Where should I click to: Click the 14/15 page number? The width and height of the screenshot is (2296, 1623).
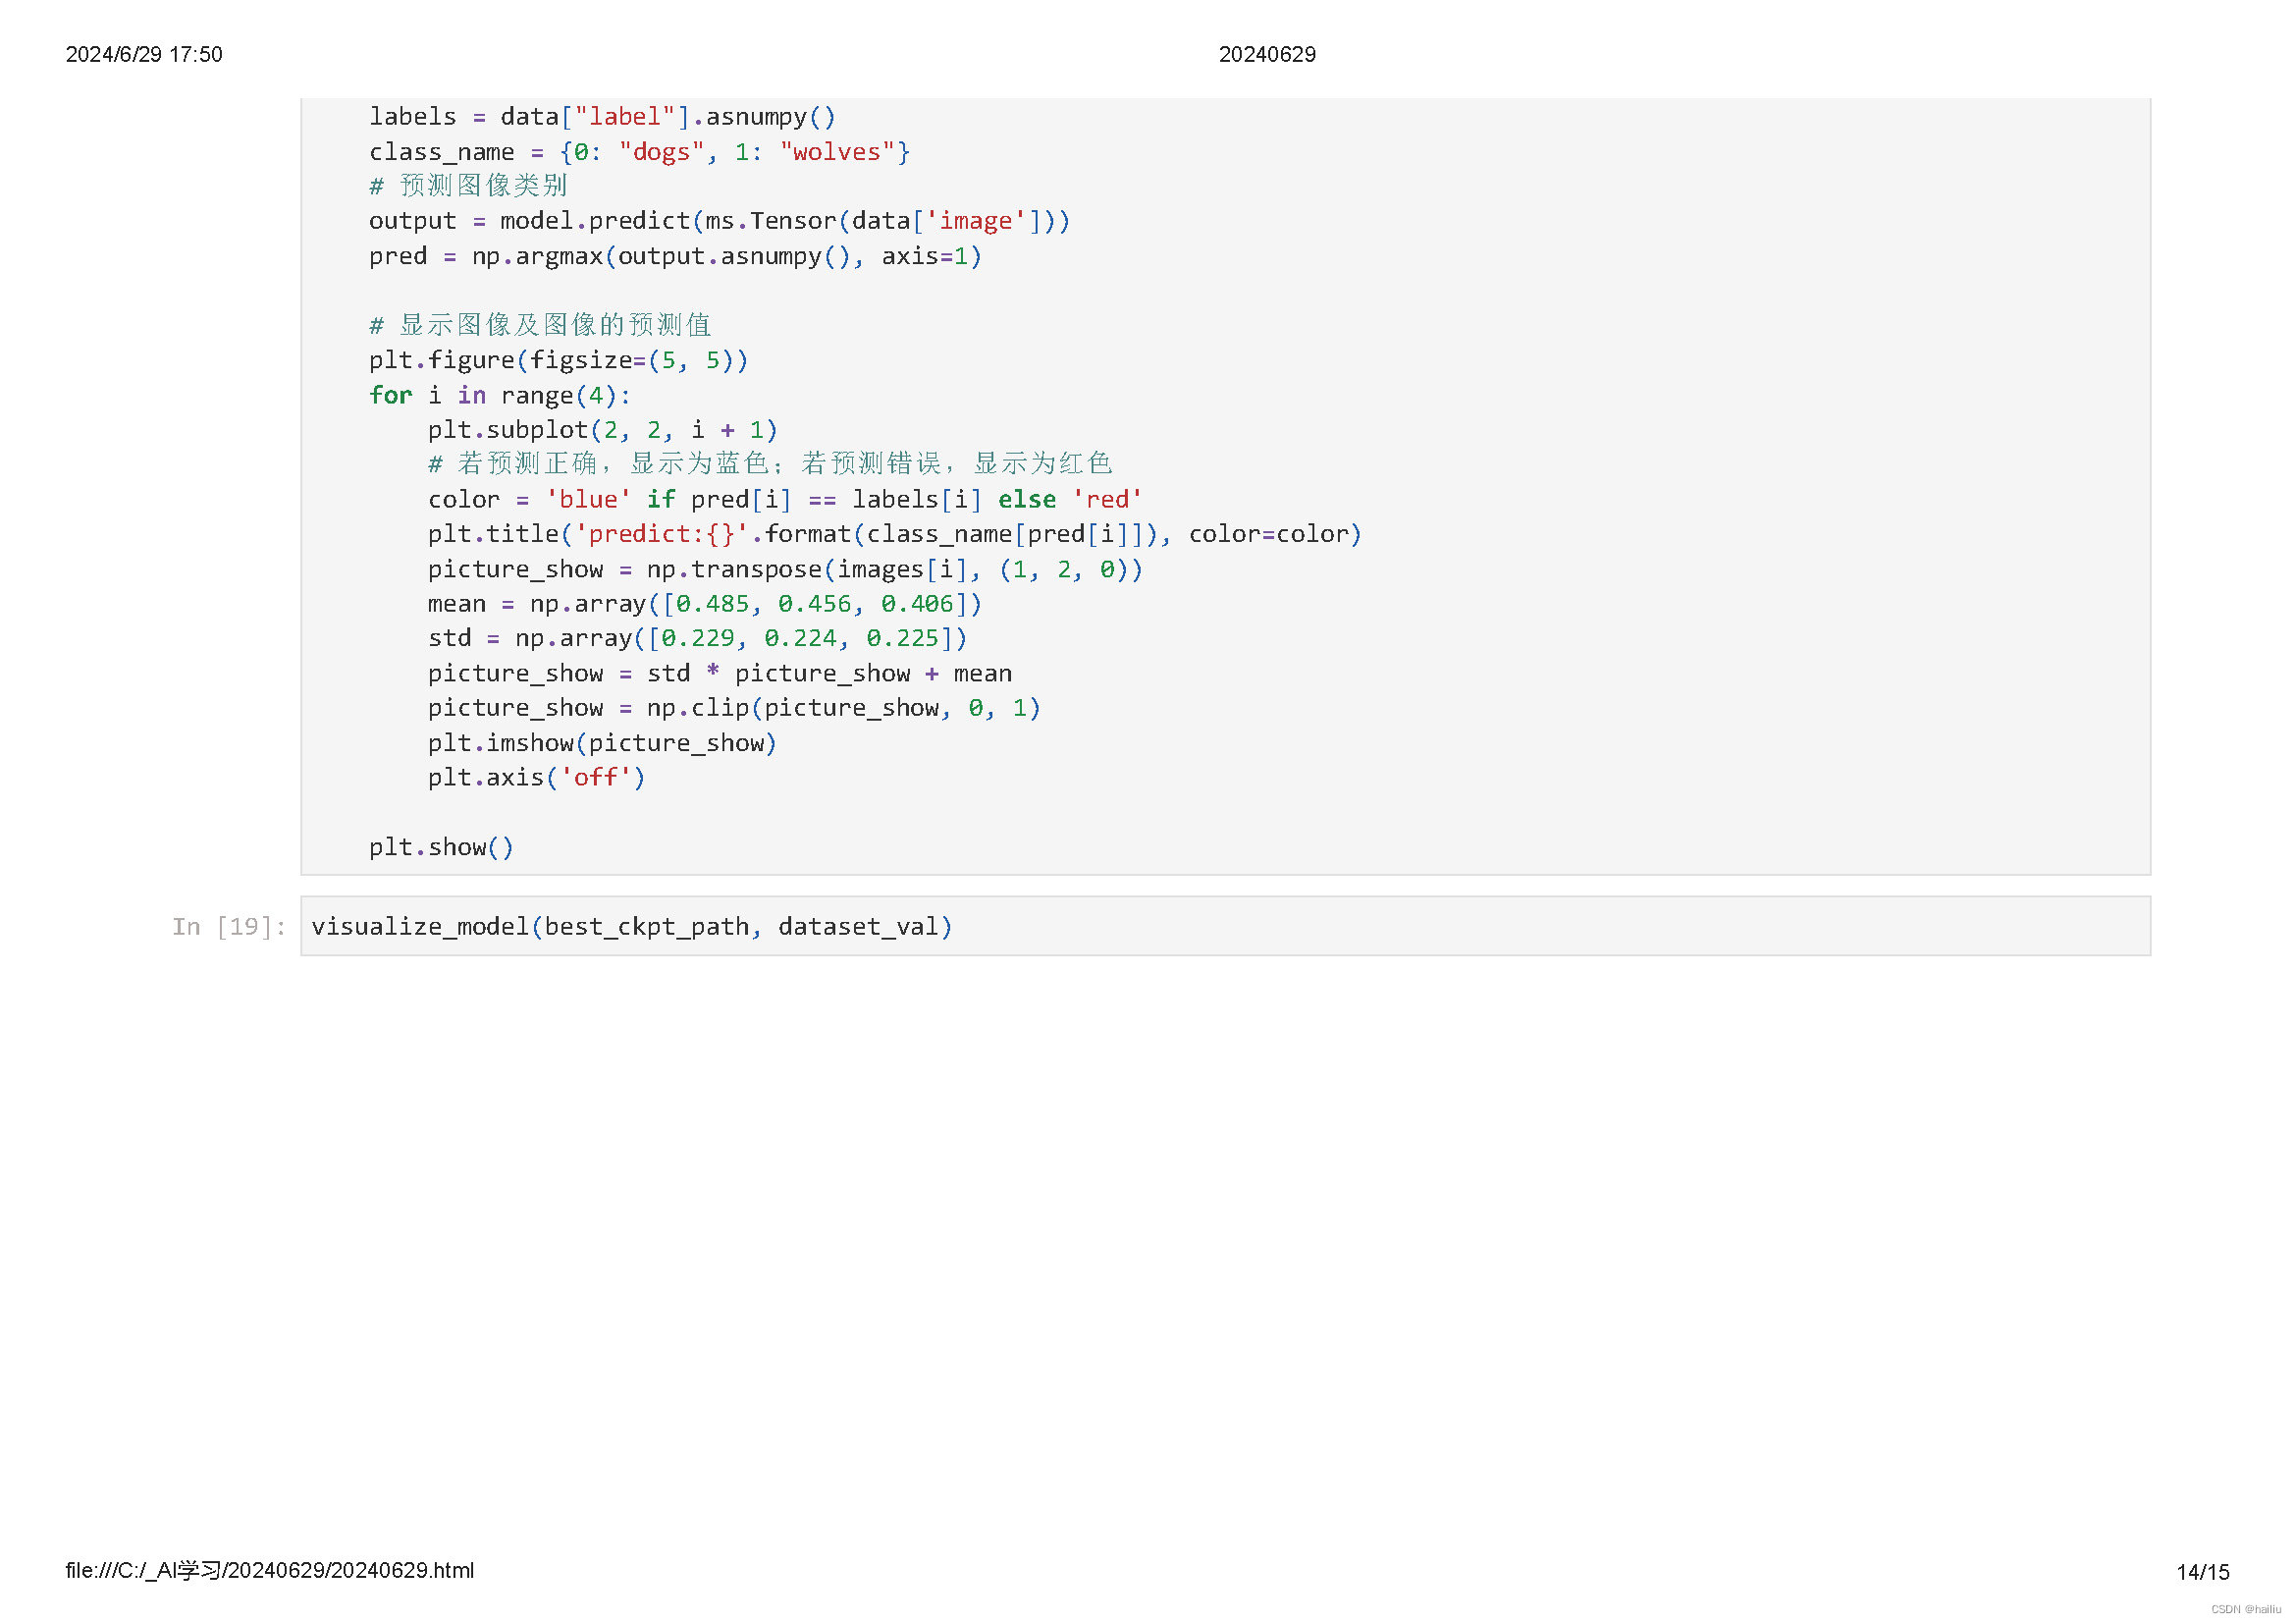coord(2203,1573)
